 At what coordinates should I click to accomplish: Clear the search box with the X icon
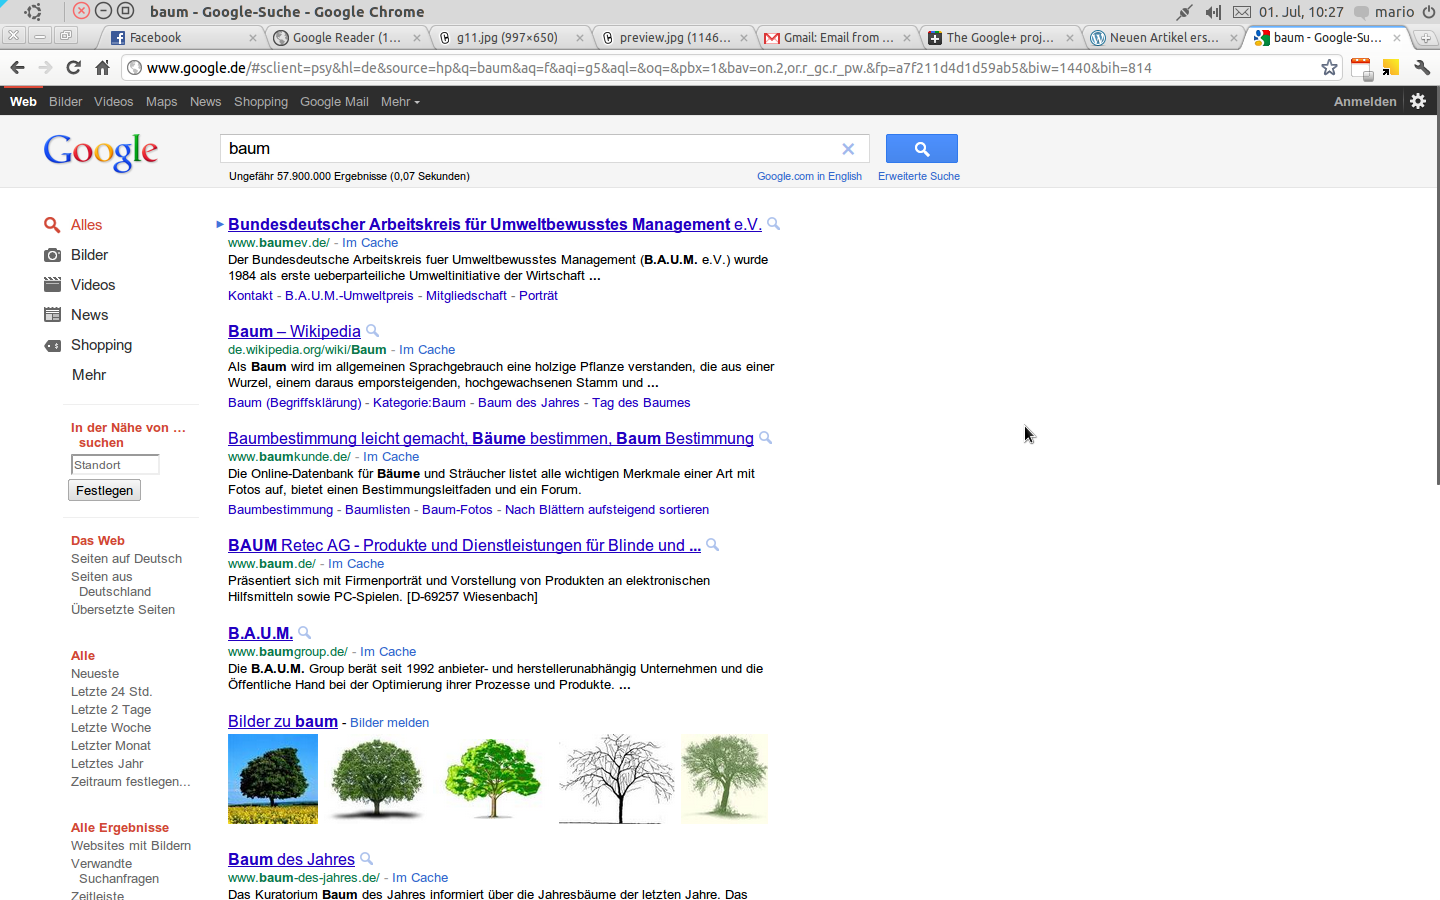[x=848, y=149]
